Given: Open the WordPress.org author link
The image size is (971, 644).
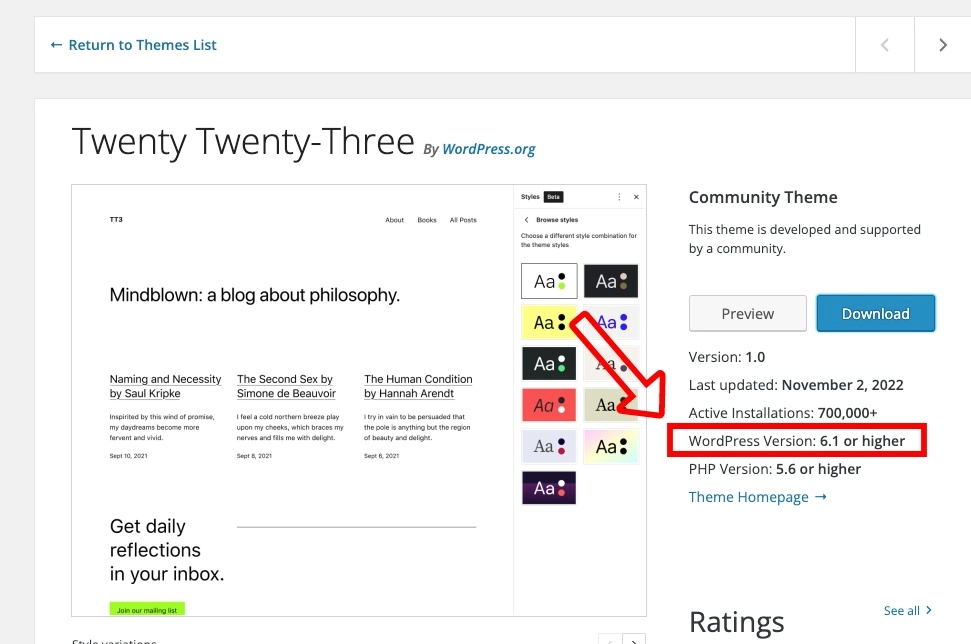Looking at the screenshot, I should (488, 149).
